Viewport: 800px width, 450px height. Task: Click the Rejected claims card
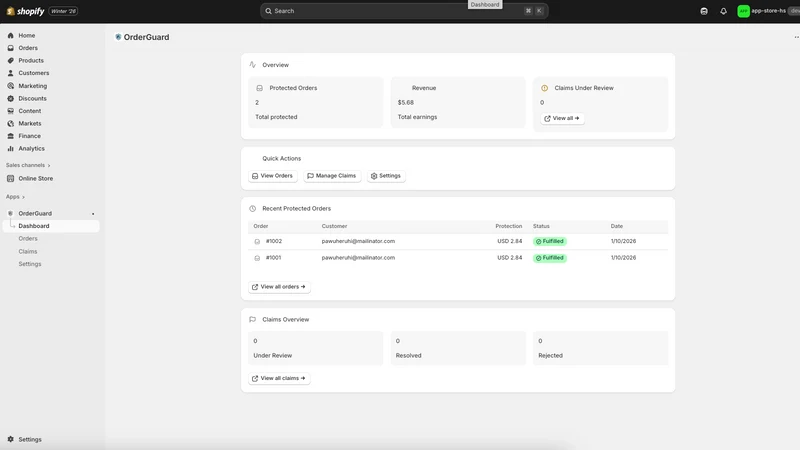pyautogui.click(x=601, y=348)
